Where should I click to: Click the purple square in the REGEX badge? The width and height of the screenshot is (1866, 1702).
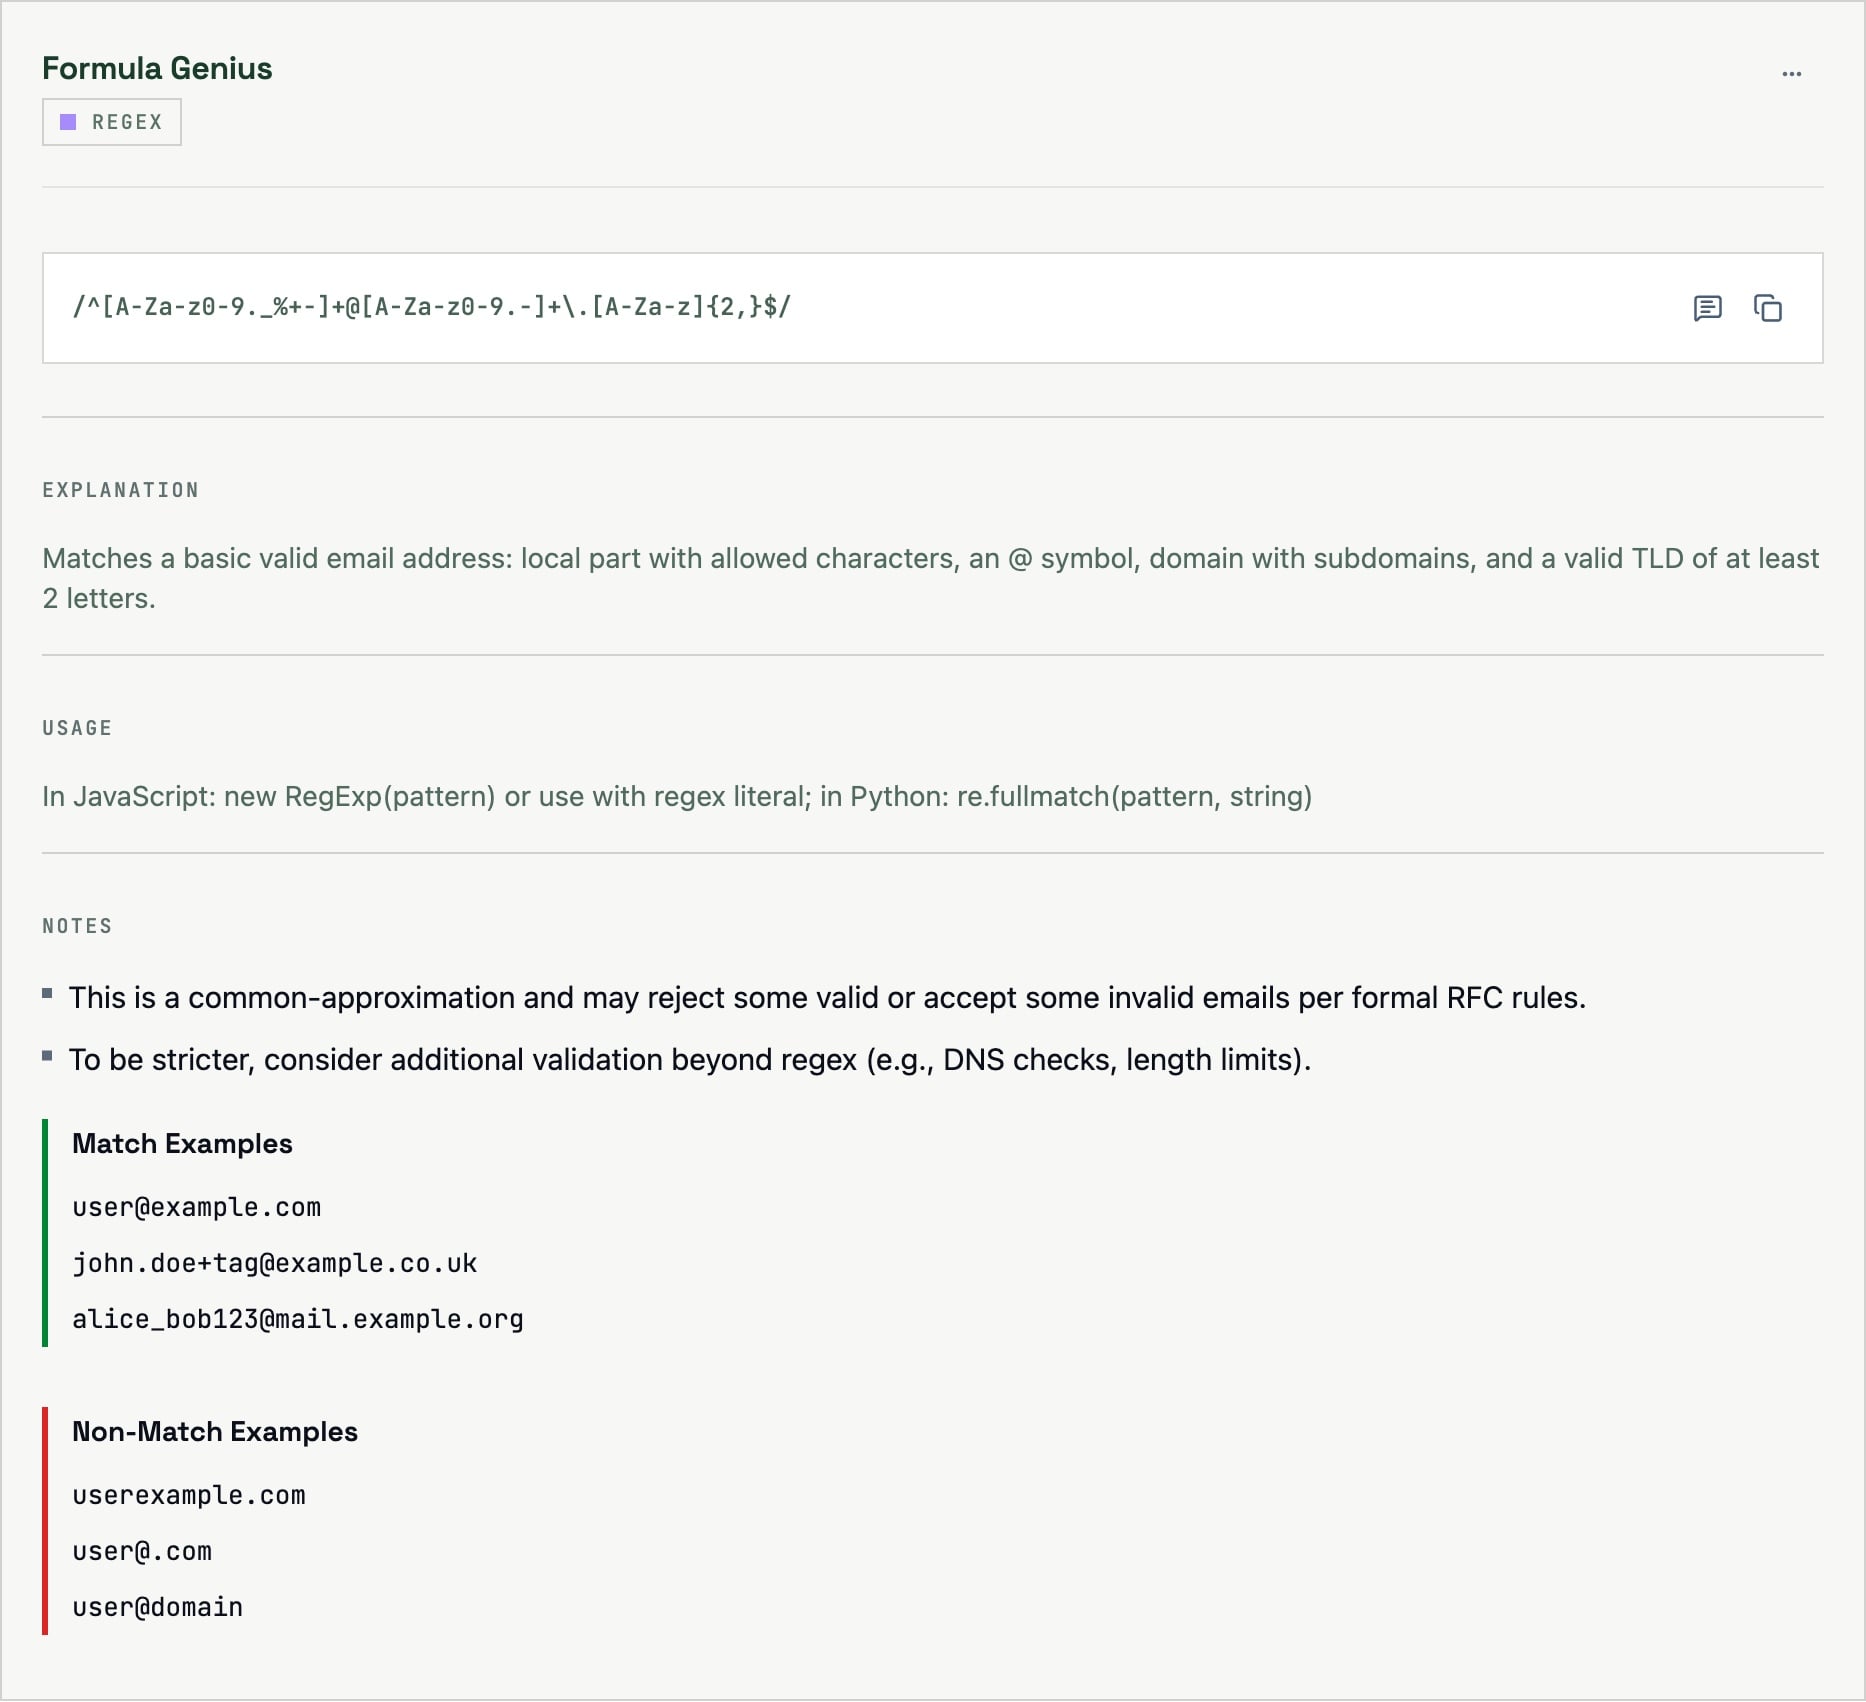coord(68,122)
